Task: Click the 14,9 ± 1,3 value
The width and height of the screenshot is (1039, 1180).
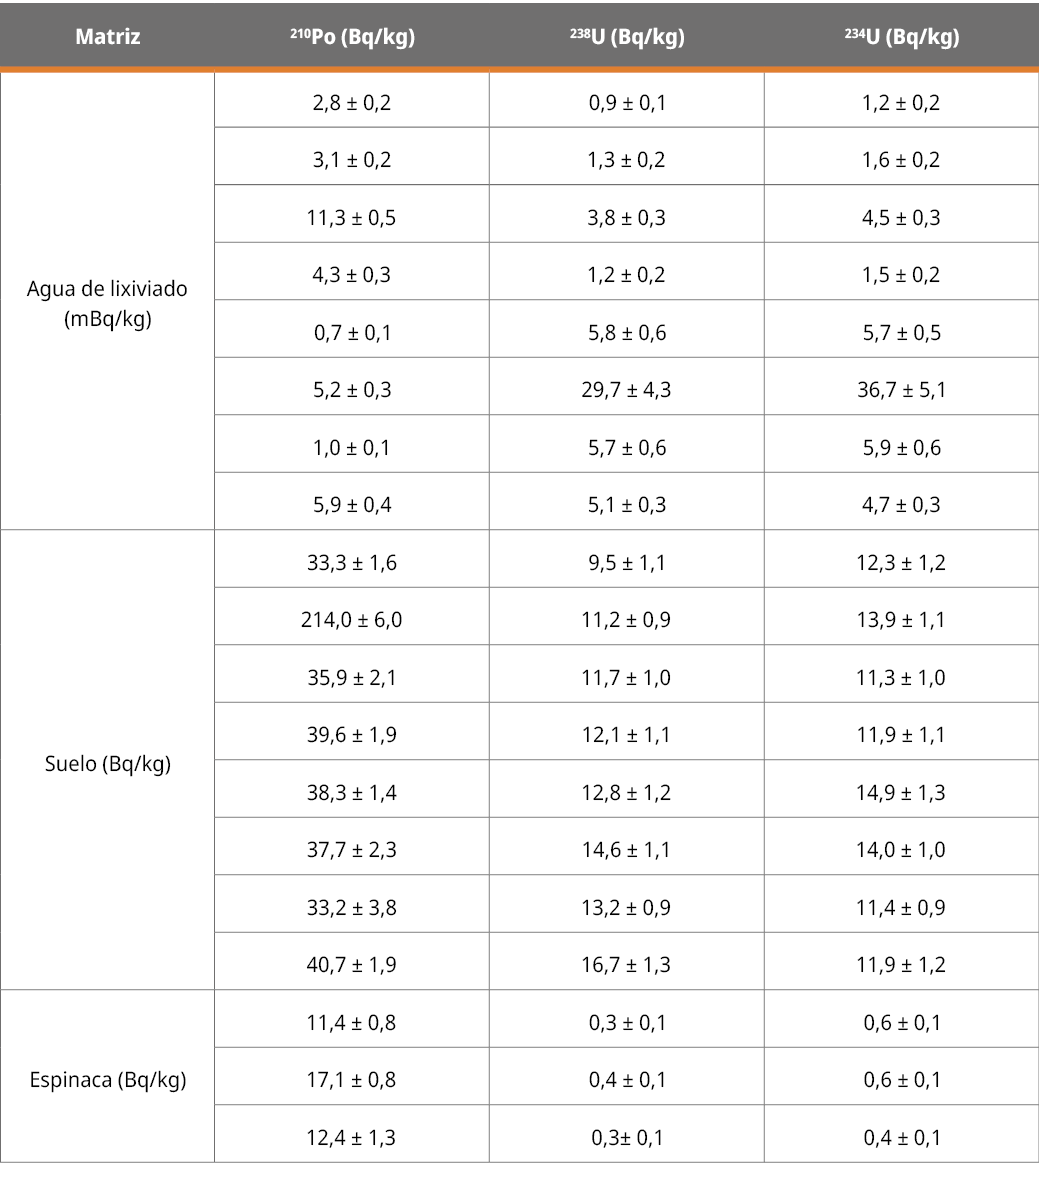Action: coord(901,793)
